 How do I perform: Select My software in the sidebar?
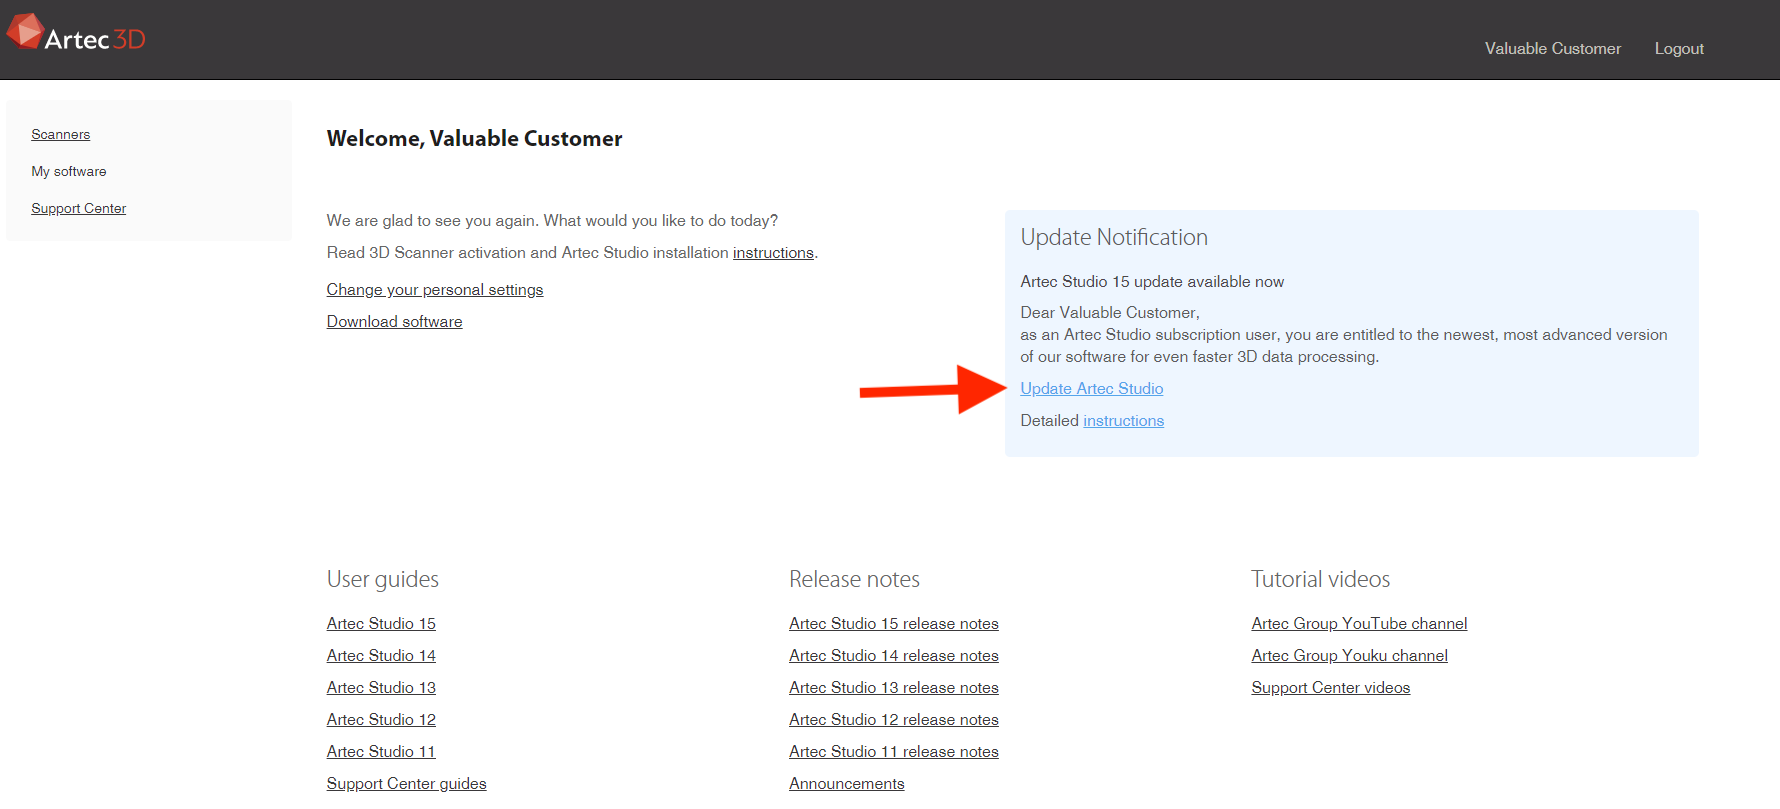click(68, 171)
